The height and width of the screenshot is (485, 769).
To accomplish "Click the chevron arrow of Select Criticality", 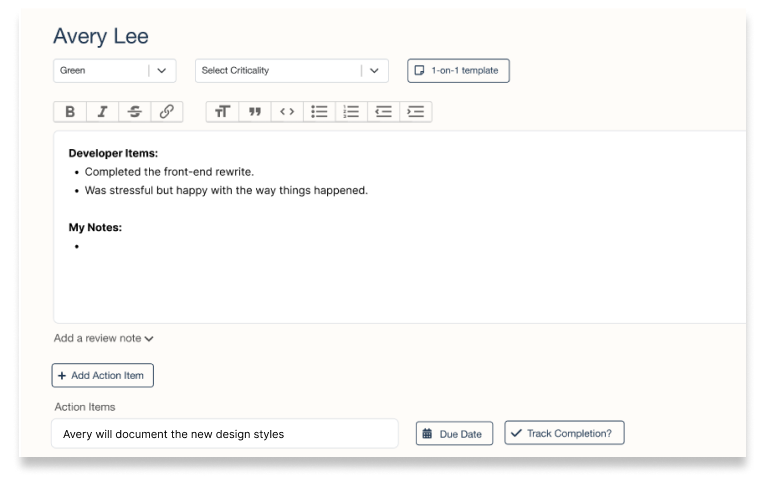I will [374, 71].
